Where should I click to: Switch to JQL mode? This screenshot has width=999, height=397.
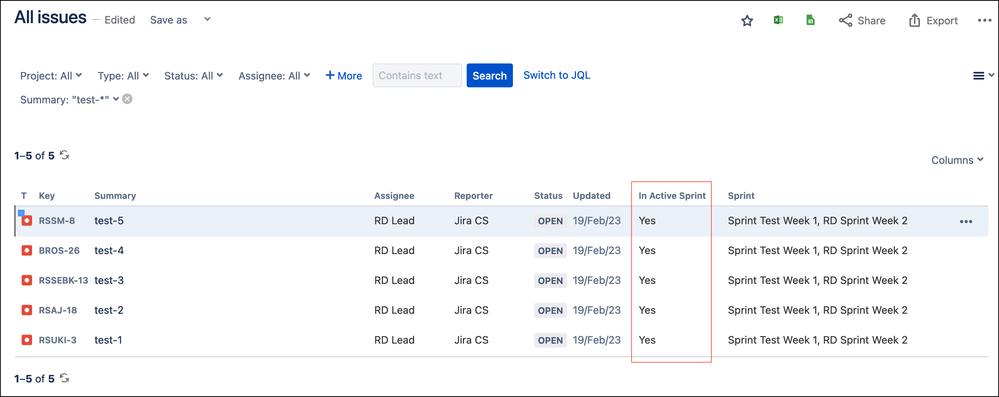[x=557, y=75]
